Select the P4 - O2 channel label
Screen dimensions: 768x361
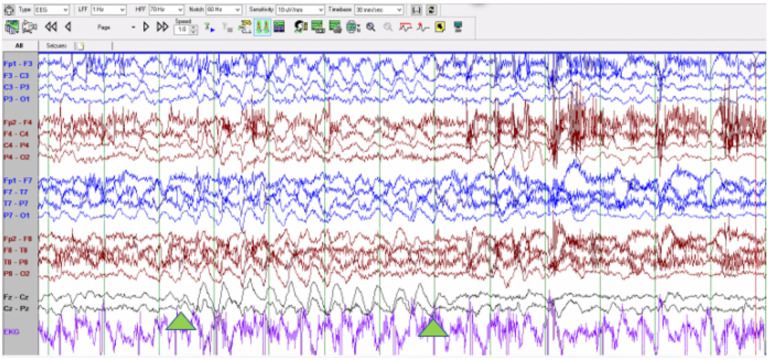pyautogui.click(x=17, y=157)
